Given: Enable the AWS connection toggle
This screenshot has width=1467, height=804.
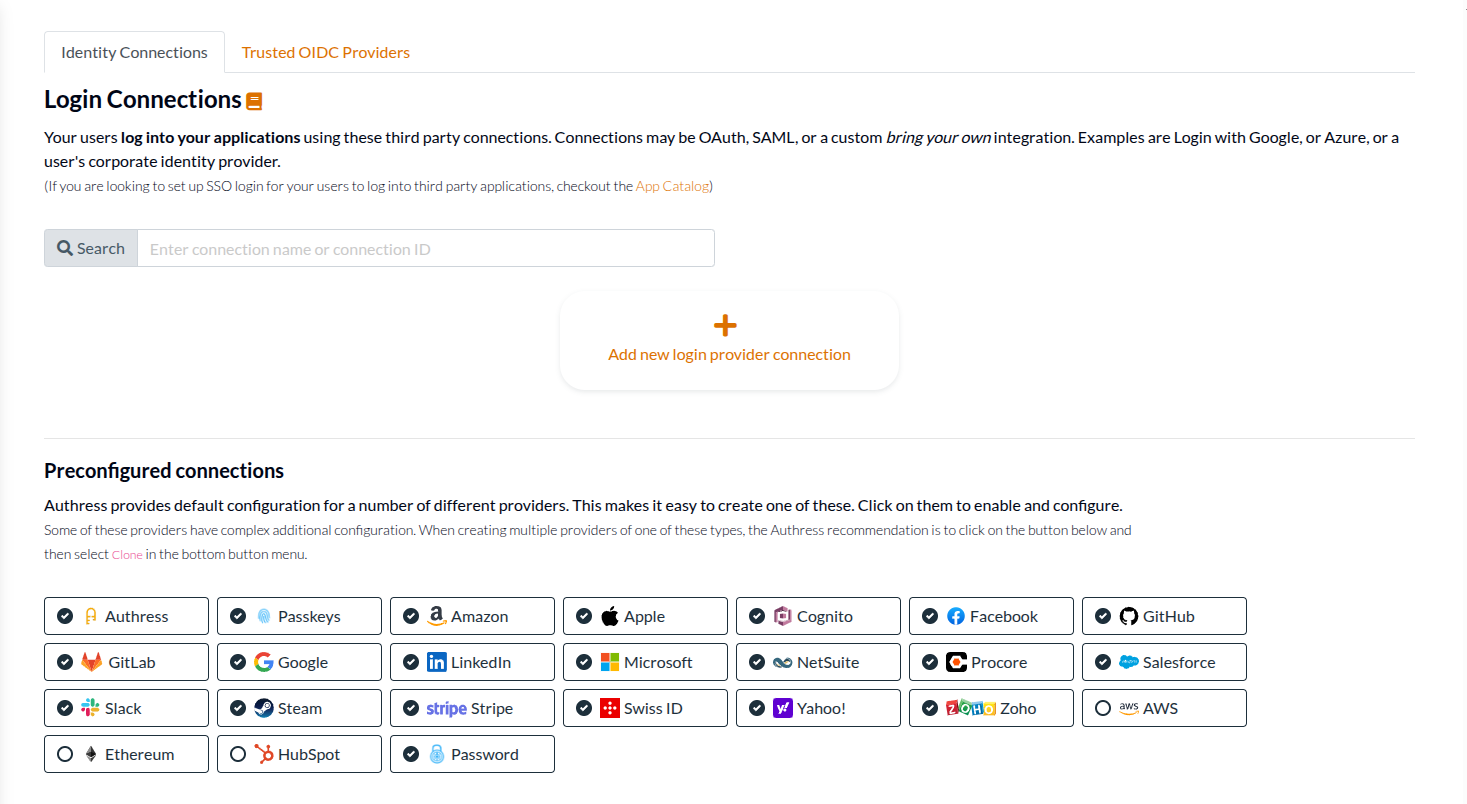Looking at the screenshot, I should tap(1103, 707).
